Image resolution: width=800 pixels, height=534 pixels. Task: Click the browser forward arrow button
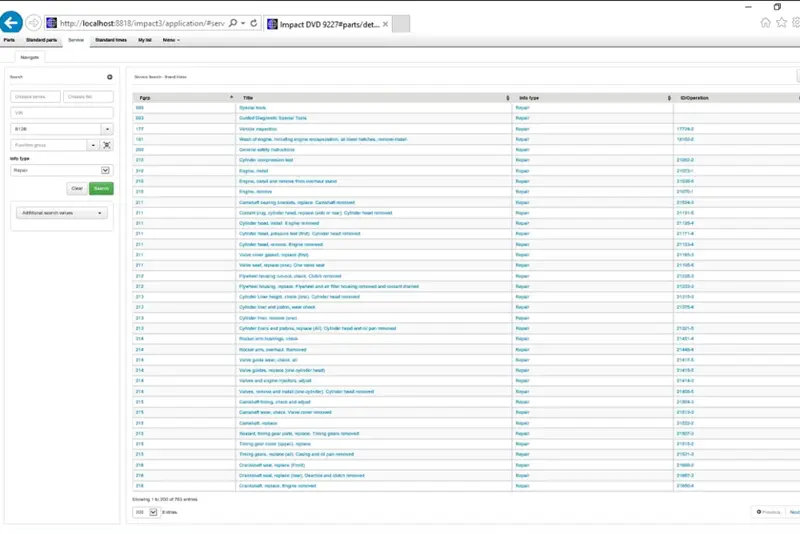(x=34, y=21)
